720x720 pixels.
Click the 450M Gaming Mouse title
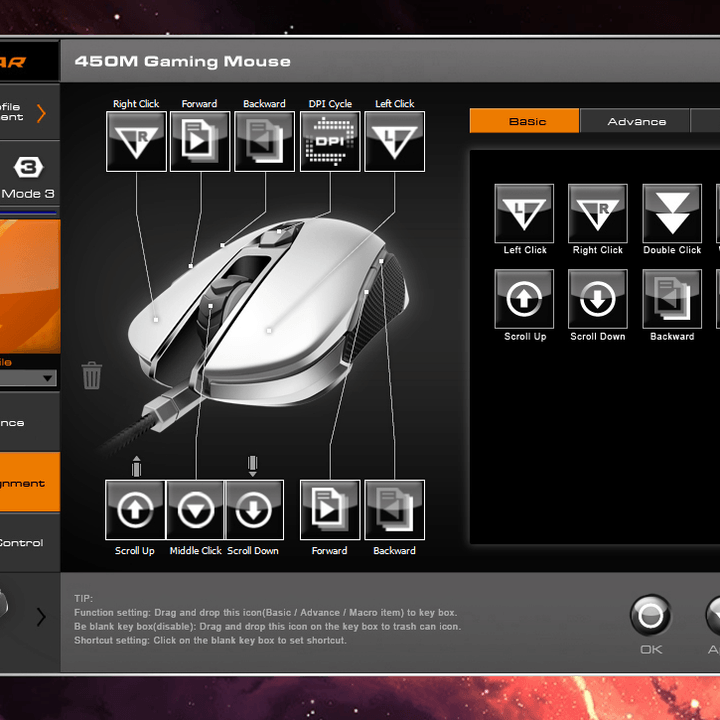pos(182,62)
